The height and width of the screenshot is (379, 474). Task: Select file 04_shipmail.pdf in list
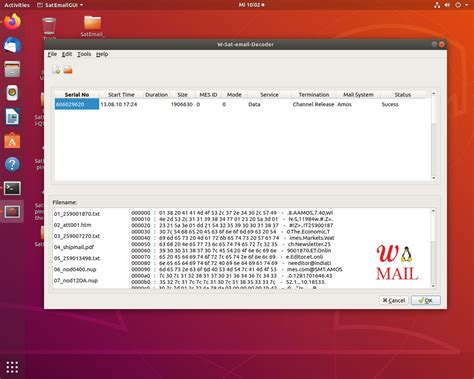tap(74, 247)
